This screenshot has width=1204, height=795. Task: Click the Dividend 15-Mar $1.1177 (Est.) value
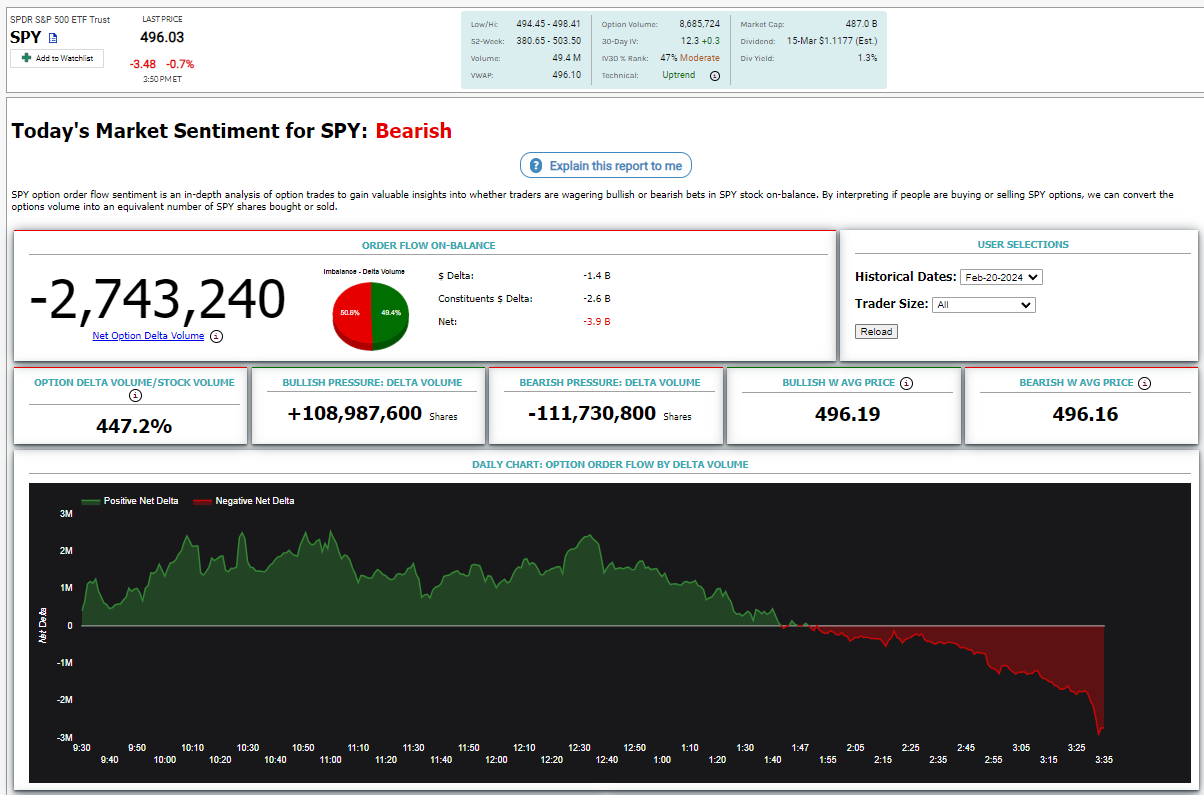(833, 41)
